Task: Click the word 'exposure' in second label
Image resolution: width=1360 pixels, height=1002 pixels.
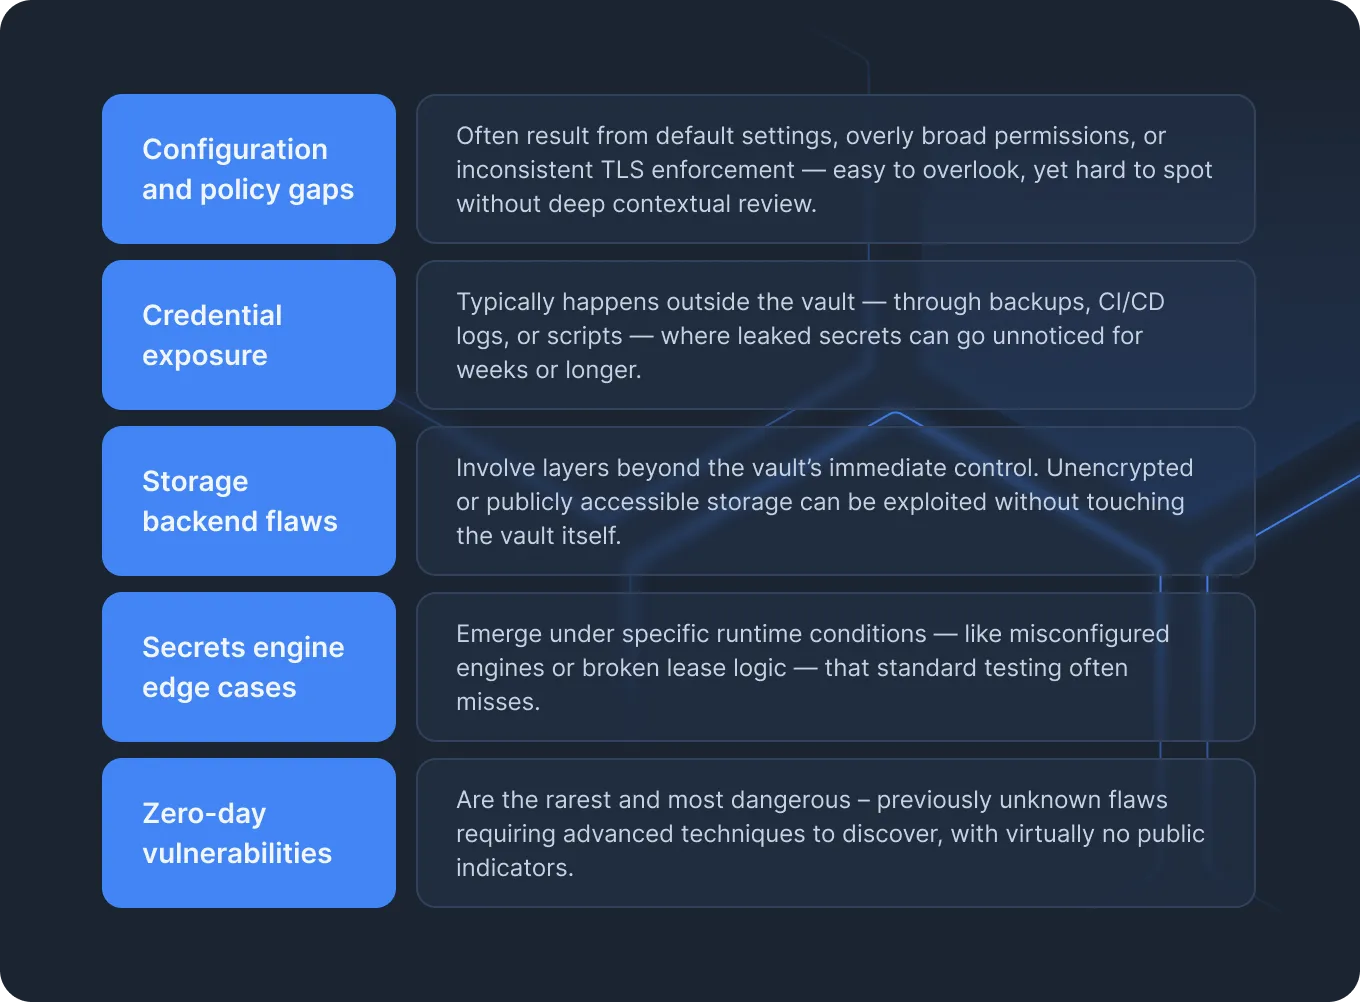Action: tap(205, 356)
